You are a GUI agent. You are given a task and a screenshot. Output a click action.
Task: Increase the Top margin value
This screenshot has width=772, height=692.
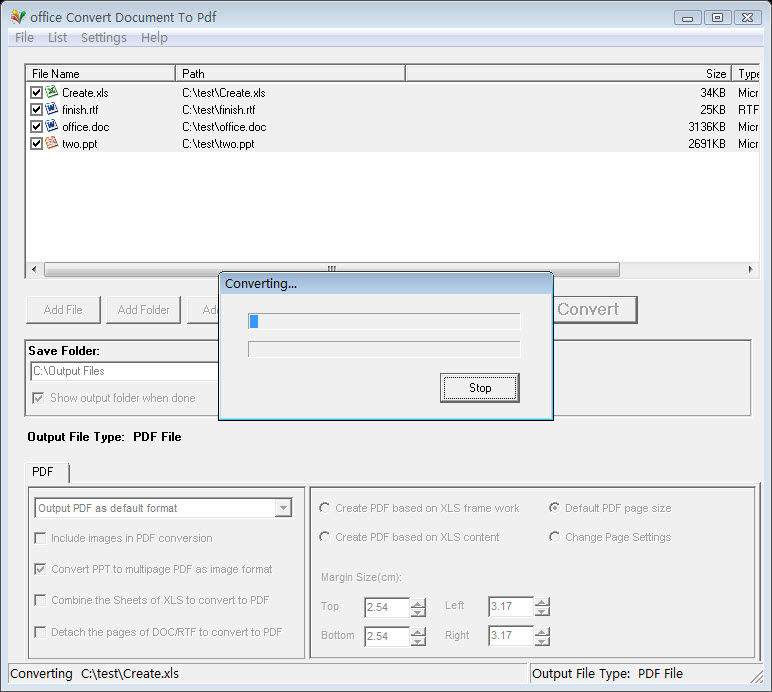click(x=418, y=603)
